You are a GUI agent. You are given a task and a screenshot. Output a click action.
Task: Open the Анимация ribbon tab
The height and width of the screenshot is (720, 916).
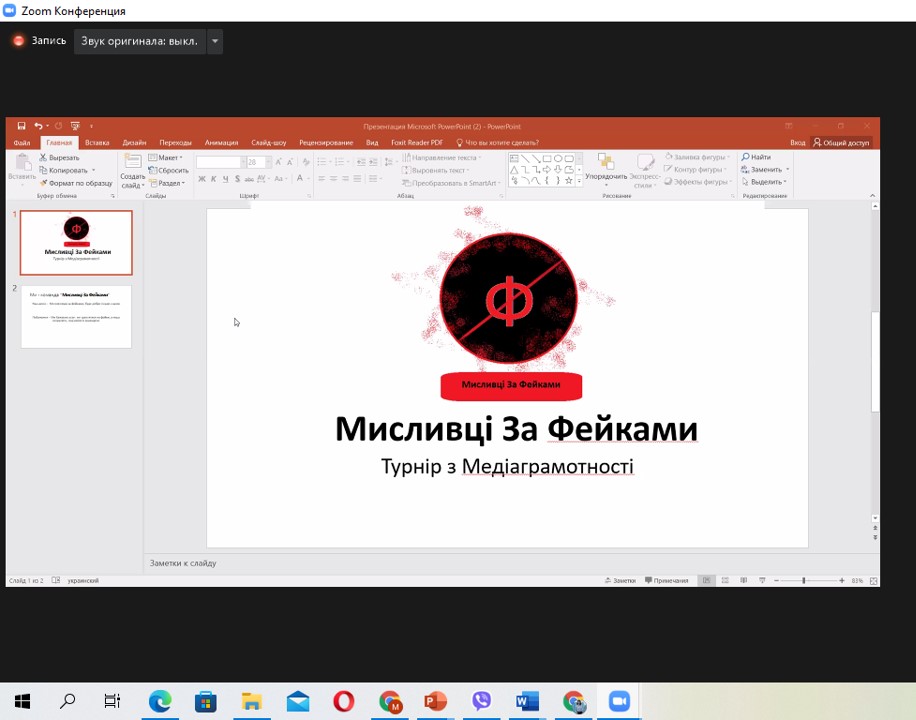(221, 143)
